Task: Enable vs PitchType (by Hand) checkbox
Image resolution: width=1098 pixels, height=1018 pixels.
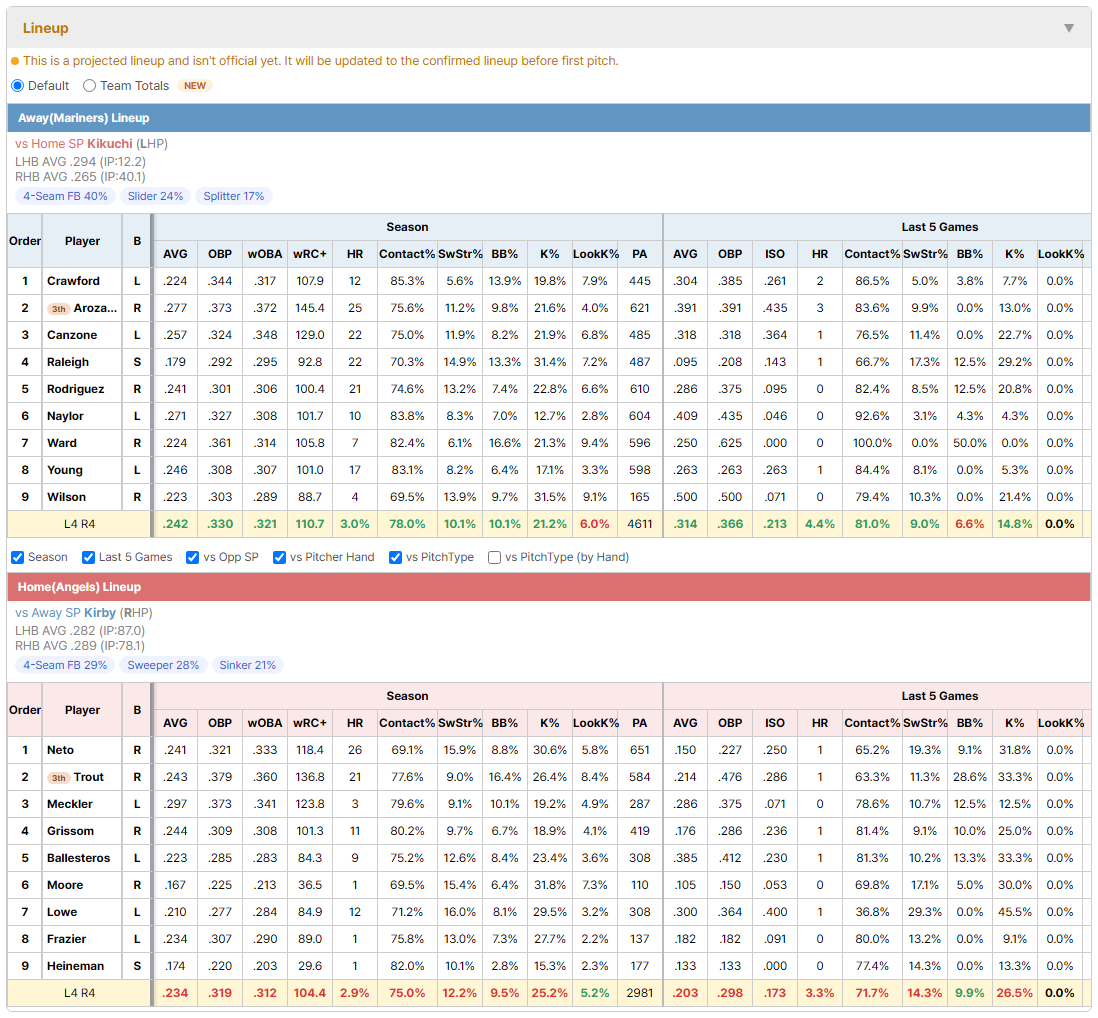Action: (x=494, y=557)
